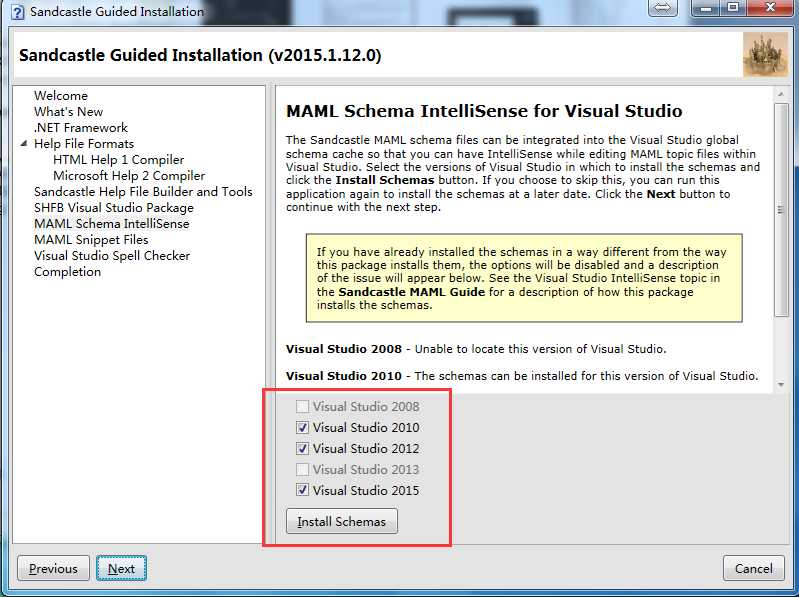The width and height of the screenshot is (799, 597).
Task: Open the HTML Help 1 Compiler page
Action: tap(118, 160)
